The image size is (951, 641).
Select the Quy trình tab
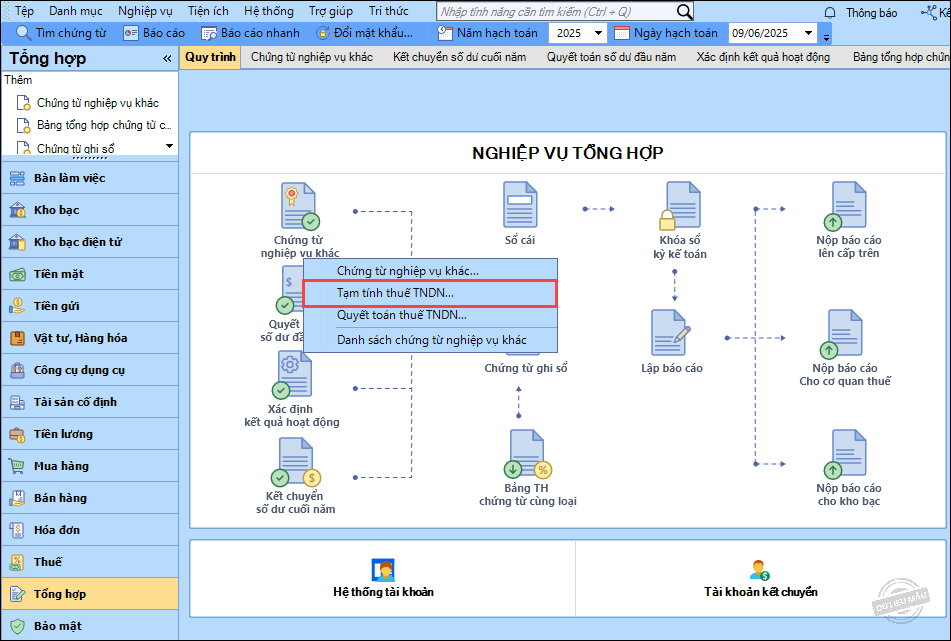click(x=210, y=57)
